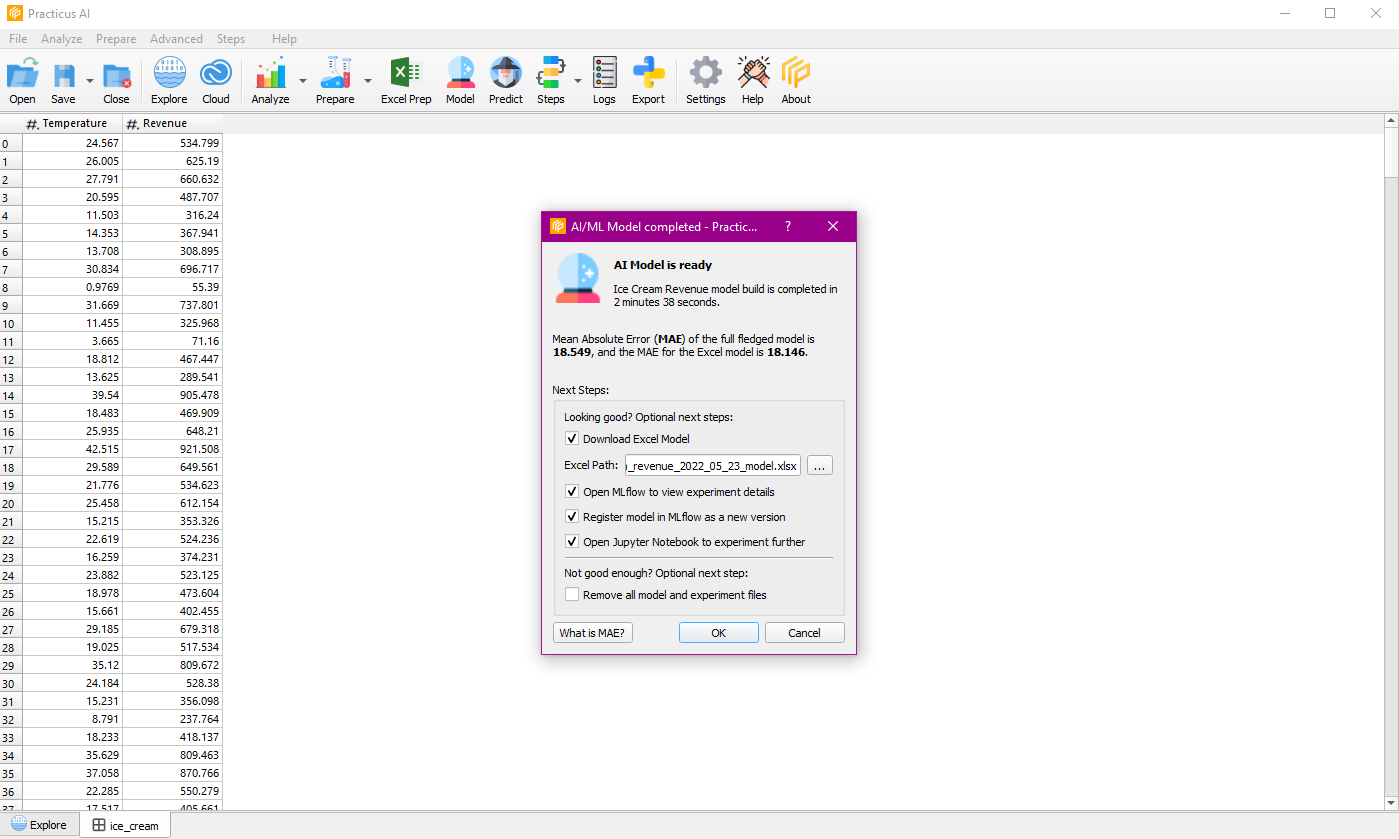Click the Excel Path input field
The width and height of the screenshot is (1399, 839).
[713, 466]
